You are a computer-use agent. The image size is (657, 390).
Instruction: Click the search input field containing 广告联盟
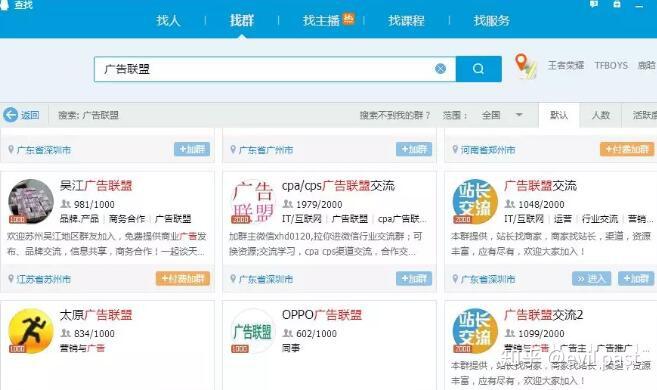tap(274, 69)
